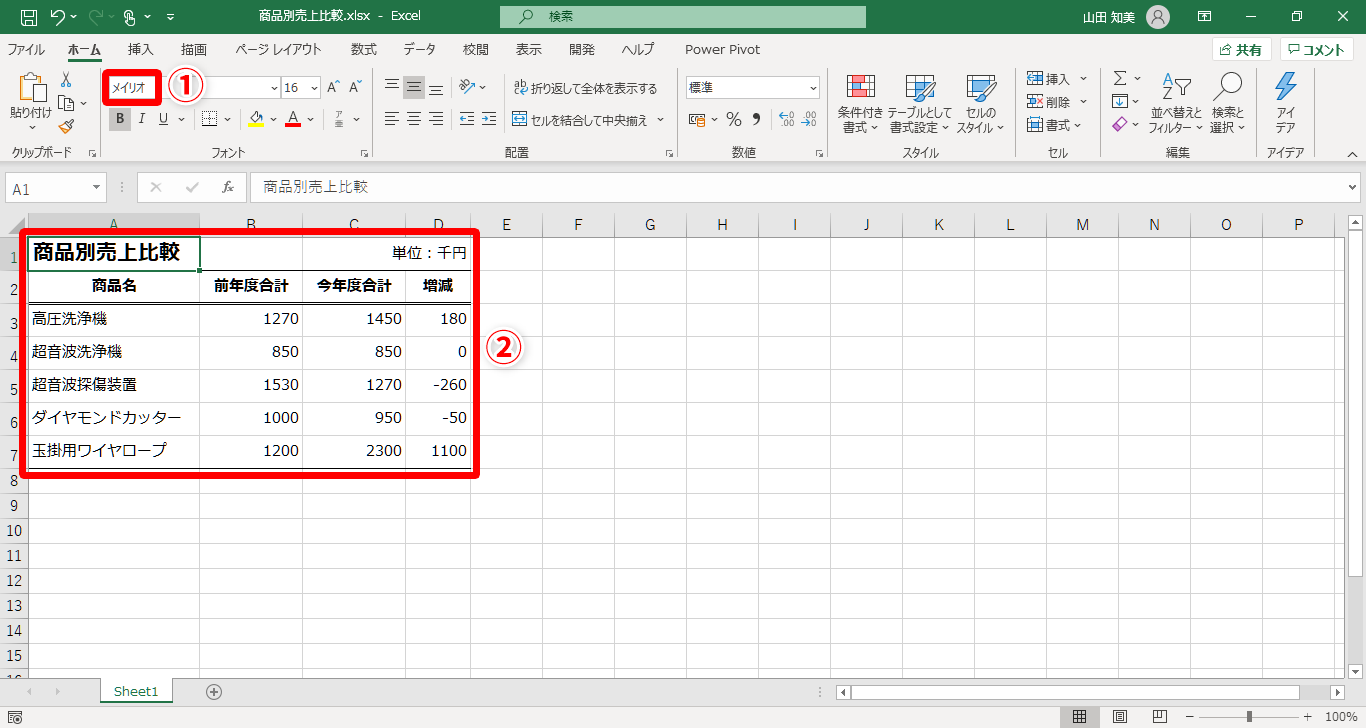The width and height of the screenshot is (1366, 728).
Task: Undo the last action
Action: click(x=58, y=17)
